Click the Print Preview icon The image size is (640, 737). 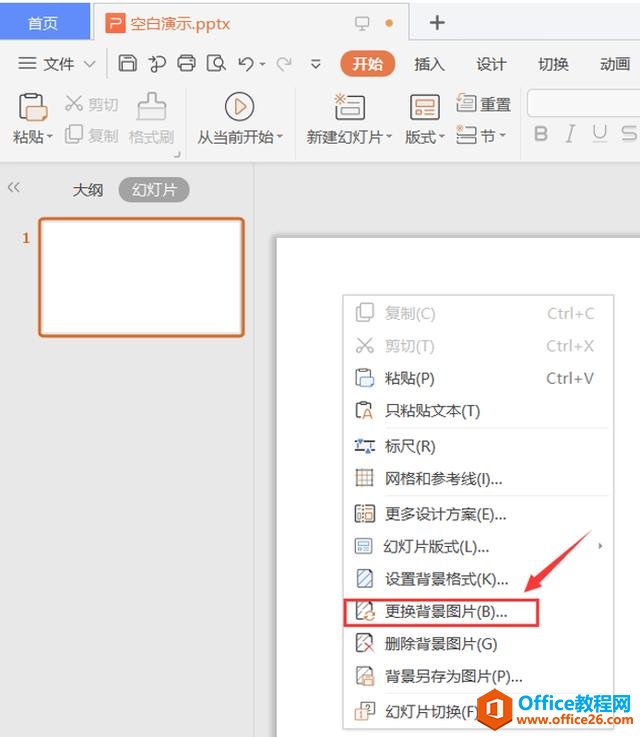pos(215,64)
